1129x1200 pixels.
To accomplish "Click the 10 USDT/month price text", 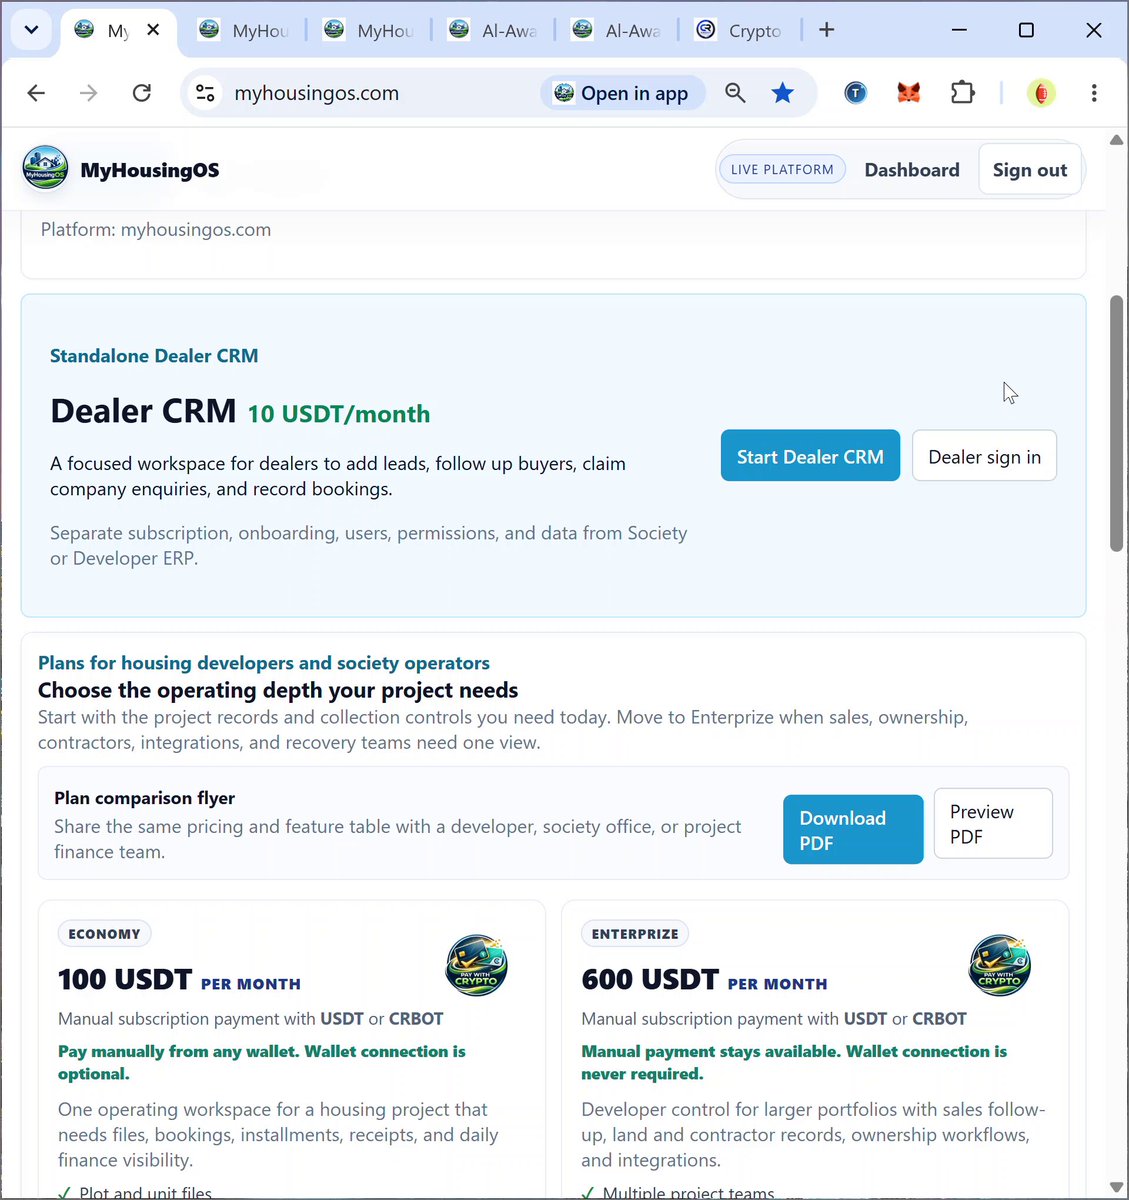I will [339, 414].
